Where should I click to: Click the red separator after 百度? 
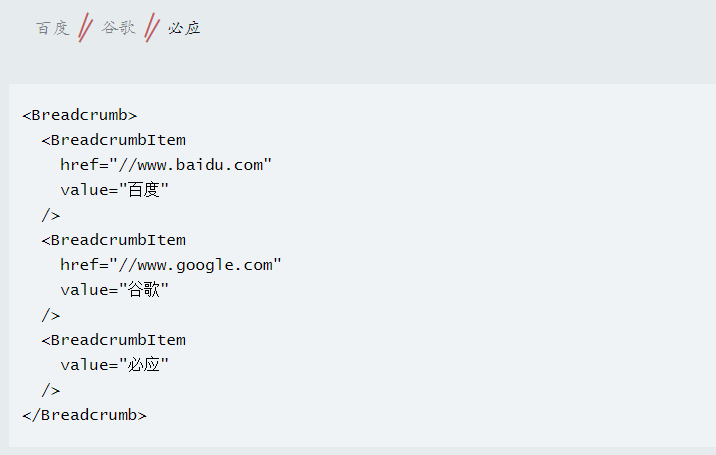coord(85,28)
